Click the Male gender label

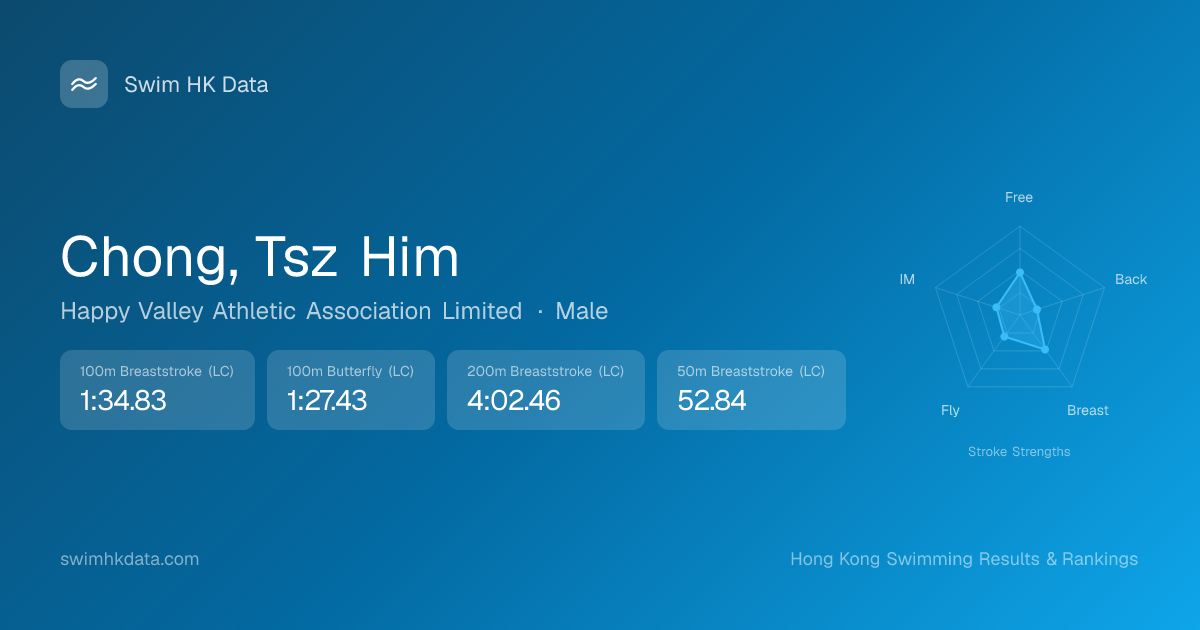(x=582, y=311)
